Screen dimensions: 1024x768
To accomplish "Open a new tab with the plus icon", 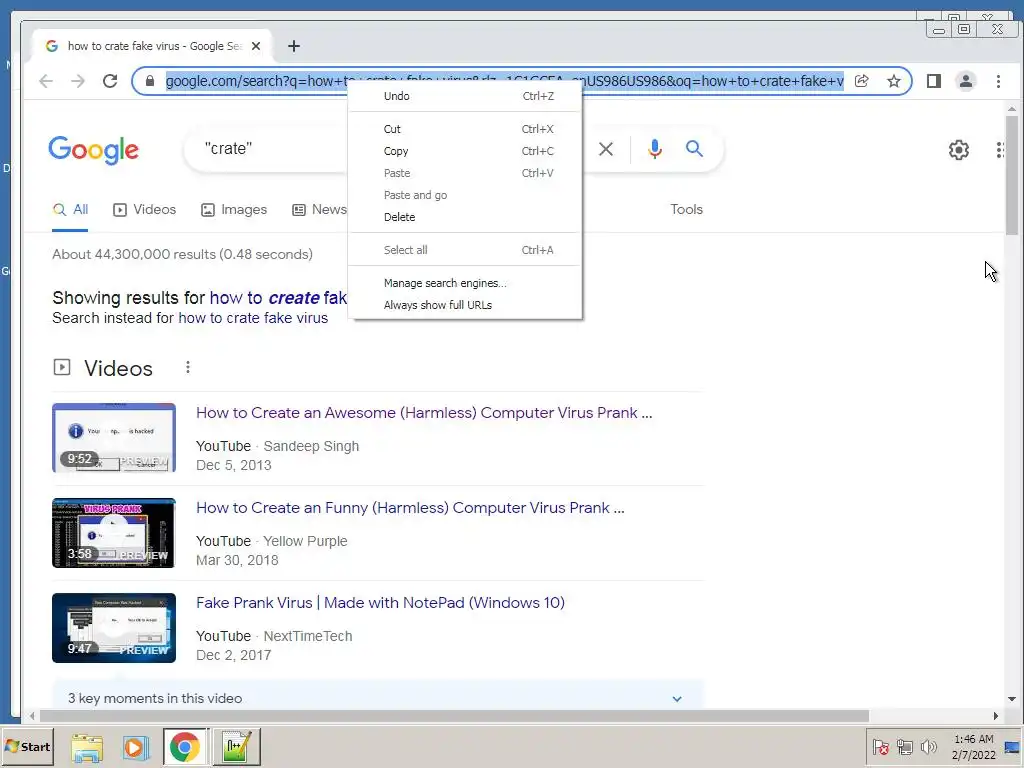I will (294, 46).
